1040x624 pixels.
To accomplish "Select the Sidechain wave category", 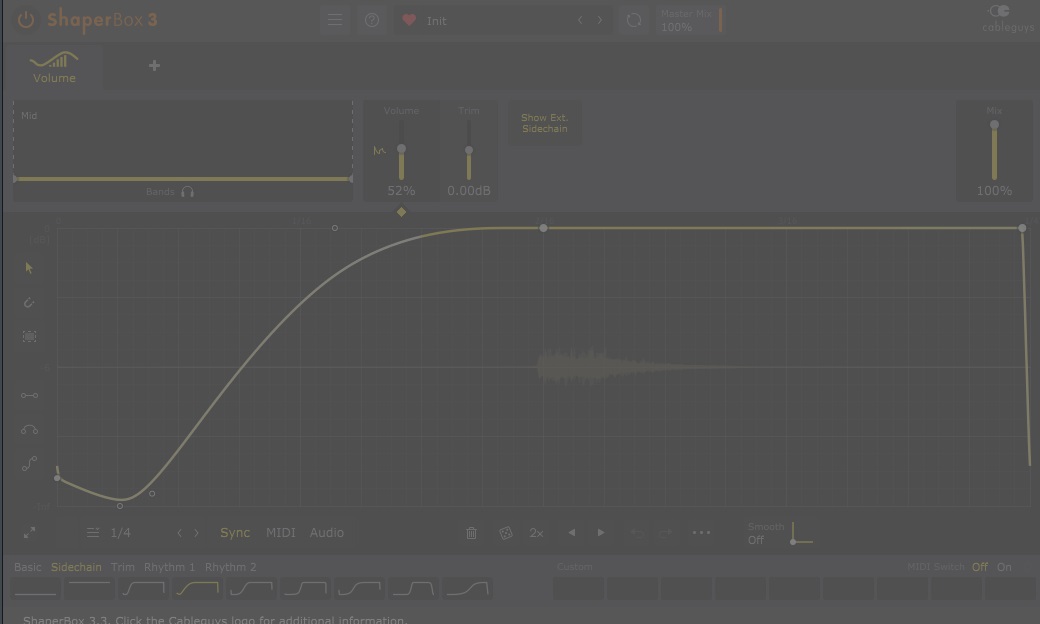I will click(x=76, y=566).
